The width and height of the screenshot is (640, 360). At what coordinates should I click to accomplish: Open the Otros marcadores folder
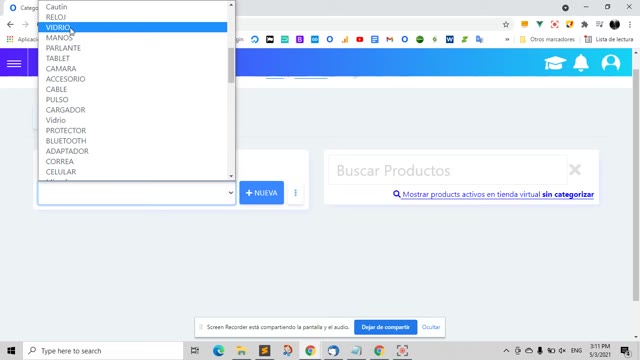pos(547,39)
